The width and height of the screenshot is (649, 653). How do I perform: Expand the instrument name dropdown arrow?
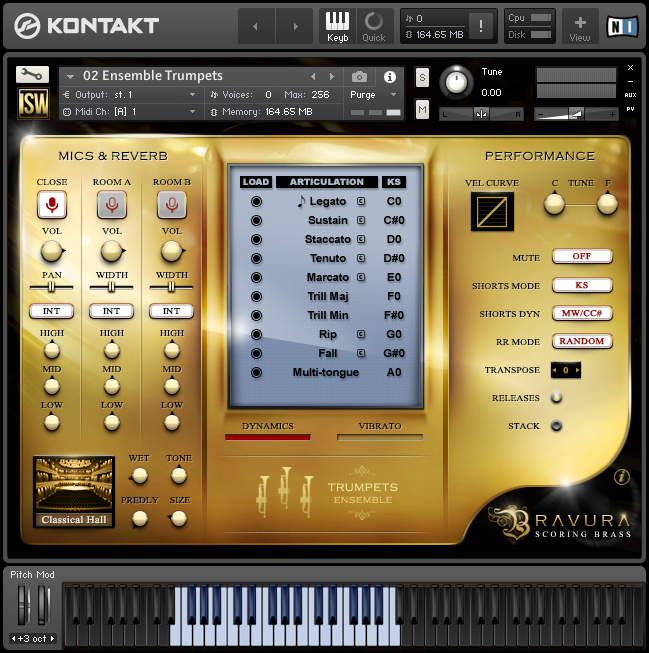pos(70,77)
